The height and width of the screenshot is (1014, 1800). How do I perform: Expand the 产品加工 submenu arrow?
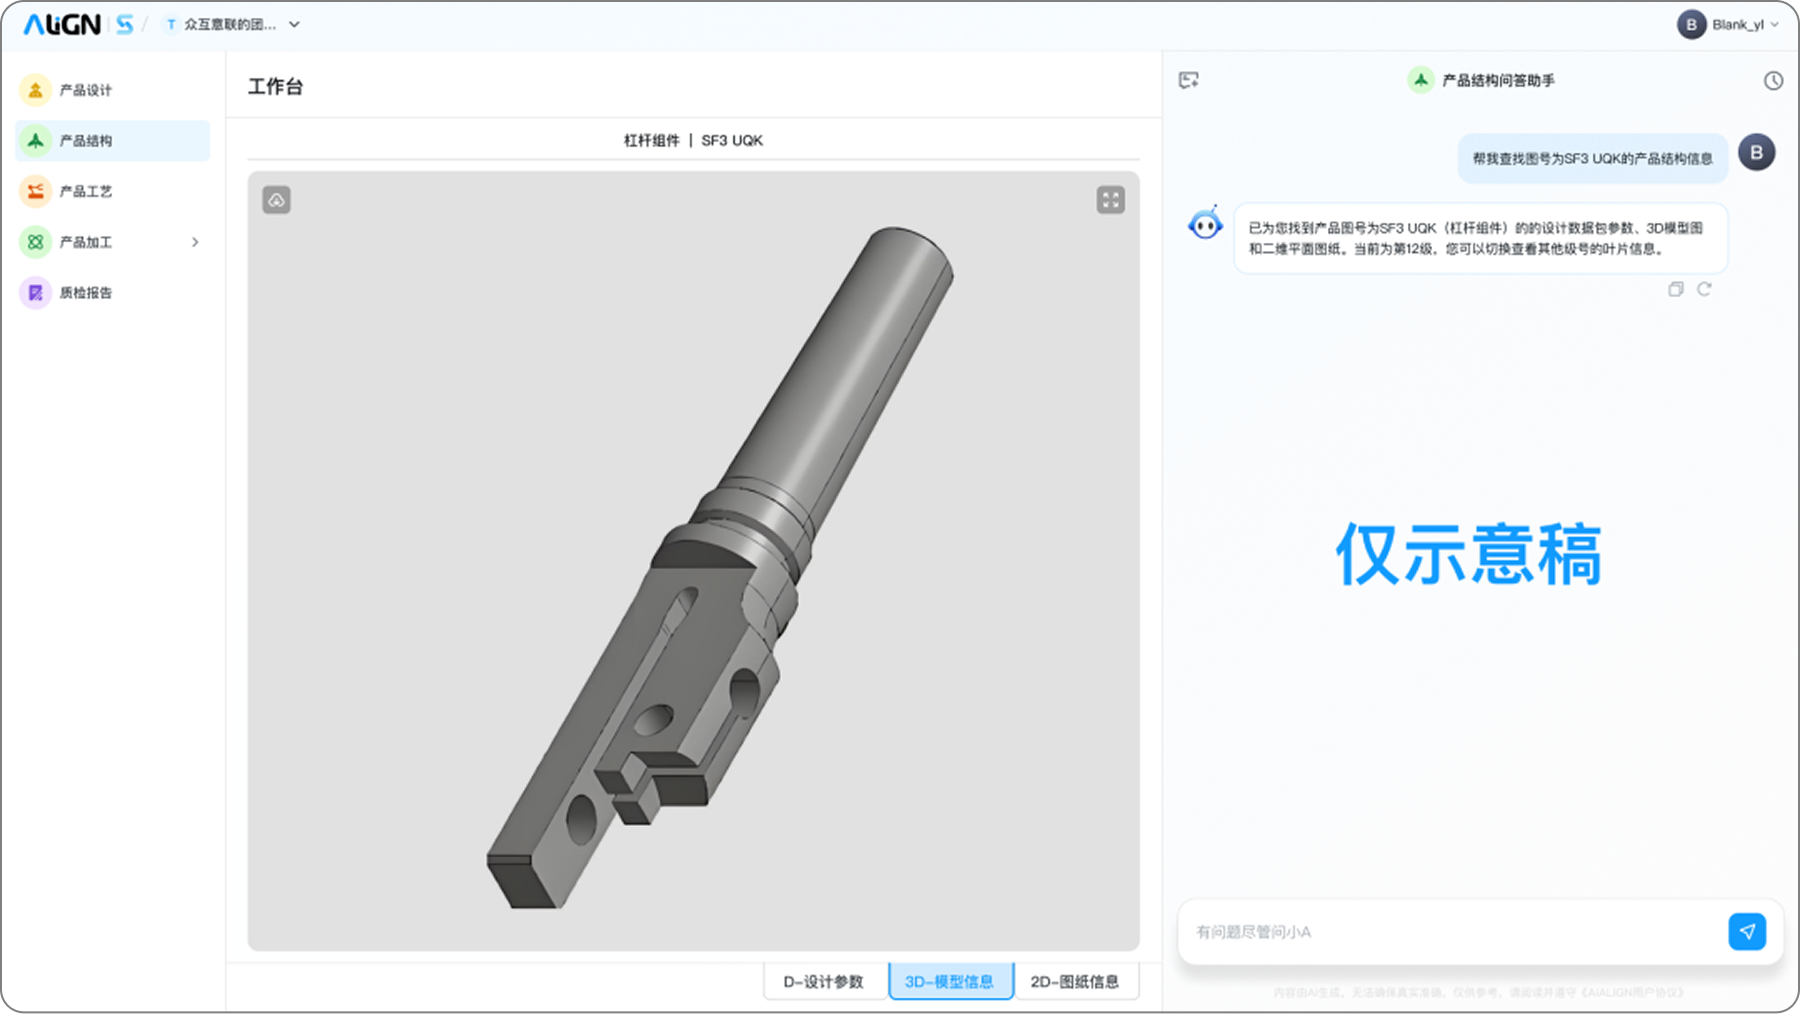195,242
